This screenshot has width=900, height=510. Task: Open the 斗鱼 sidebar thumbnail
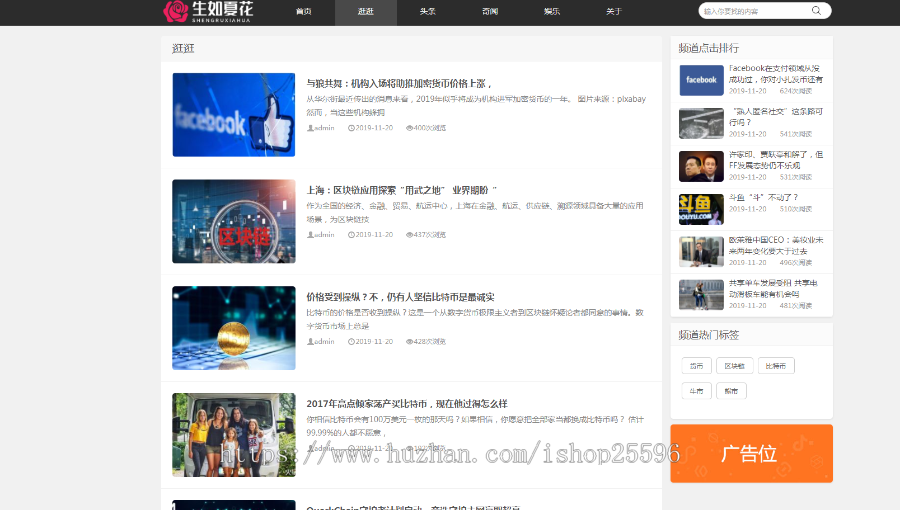[701, 209]
